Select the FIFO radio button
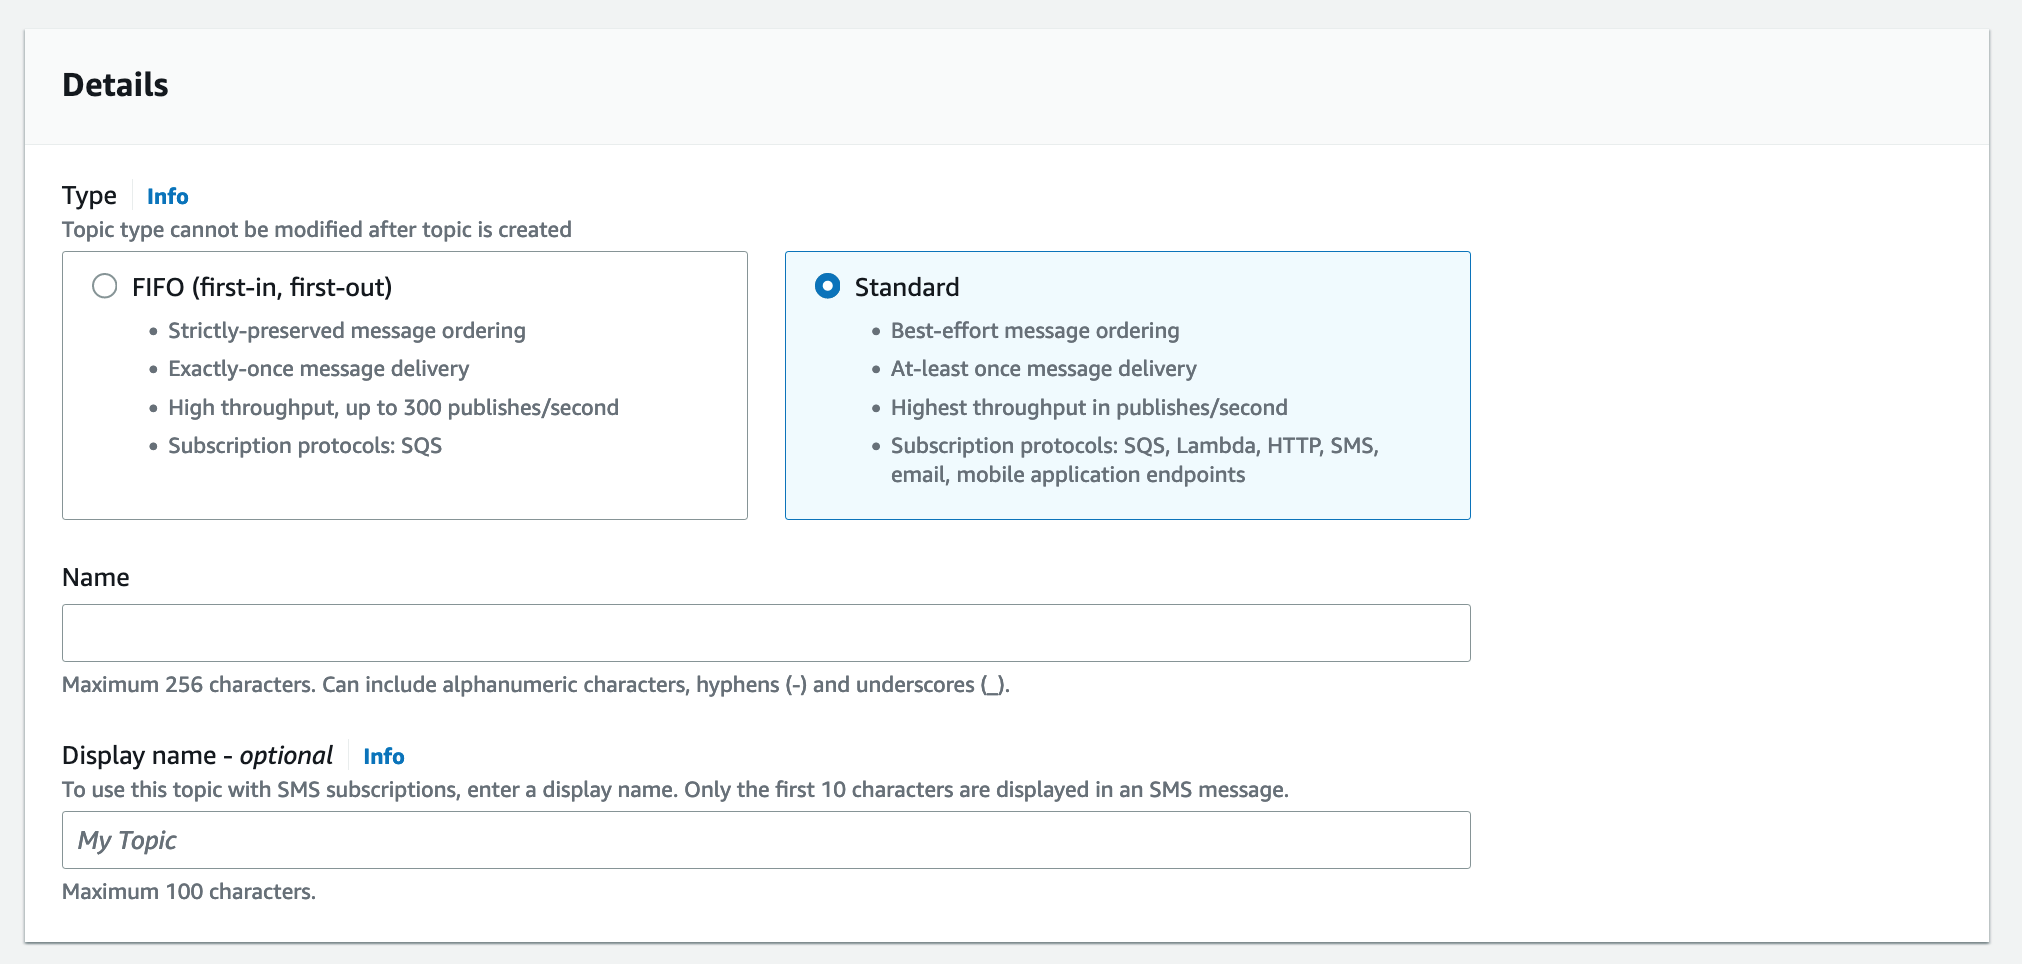The image size is (2022, 964). click(x=105, y=287)
